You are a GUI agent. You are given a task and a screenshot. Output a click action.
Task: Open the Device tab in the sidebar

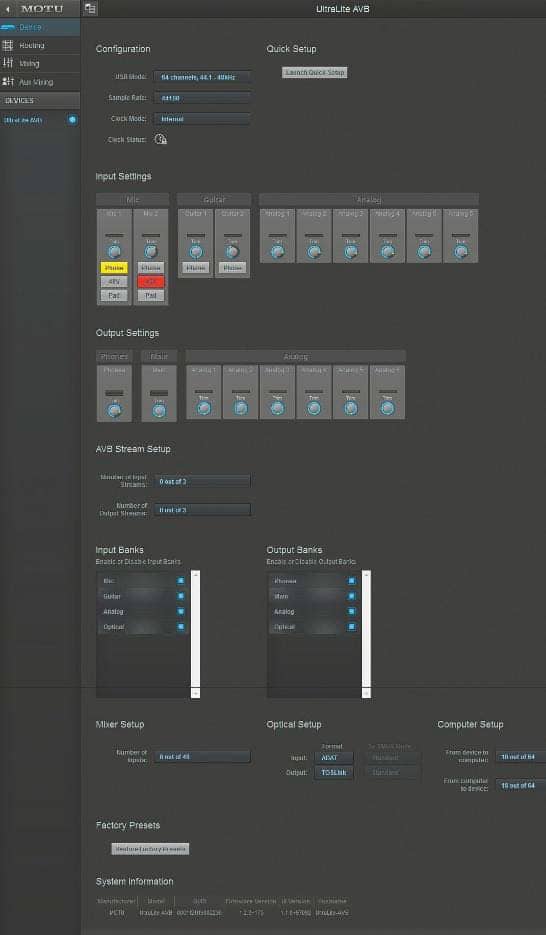click(40, 27)
